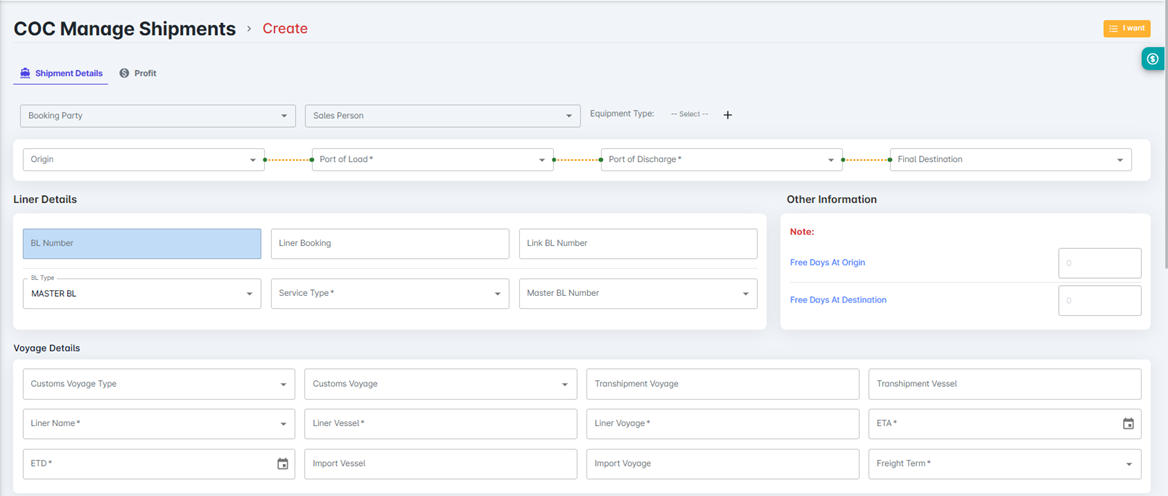
Task: Click the orange I want button
Action: tap(1126, 29)
